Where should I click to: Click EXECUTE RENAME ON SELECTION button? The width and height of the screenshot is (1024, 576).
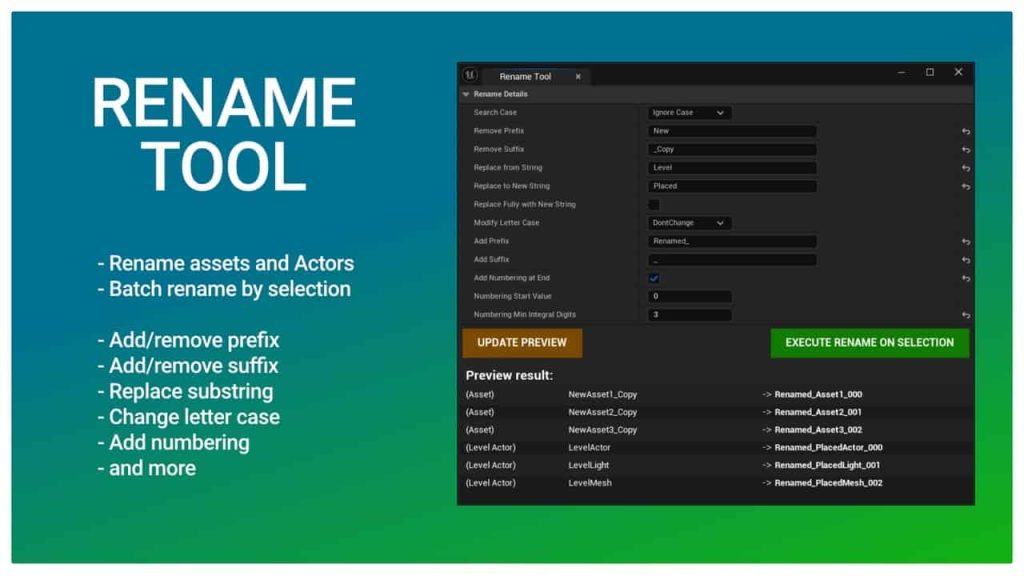[869, 343]
